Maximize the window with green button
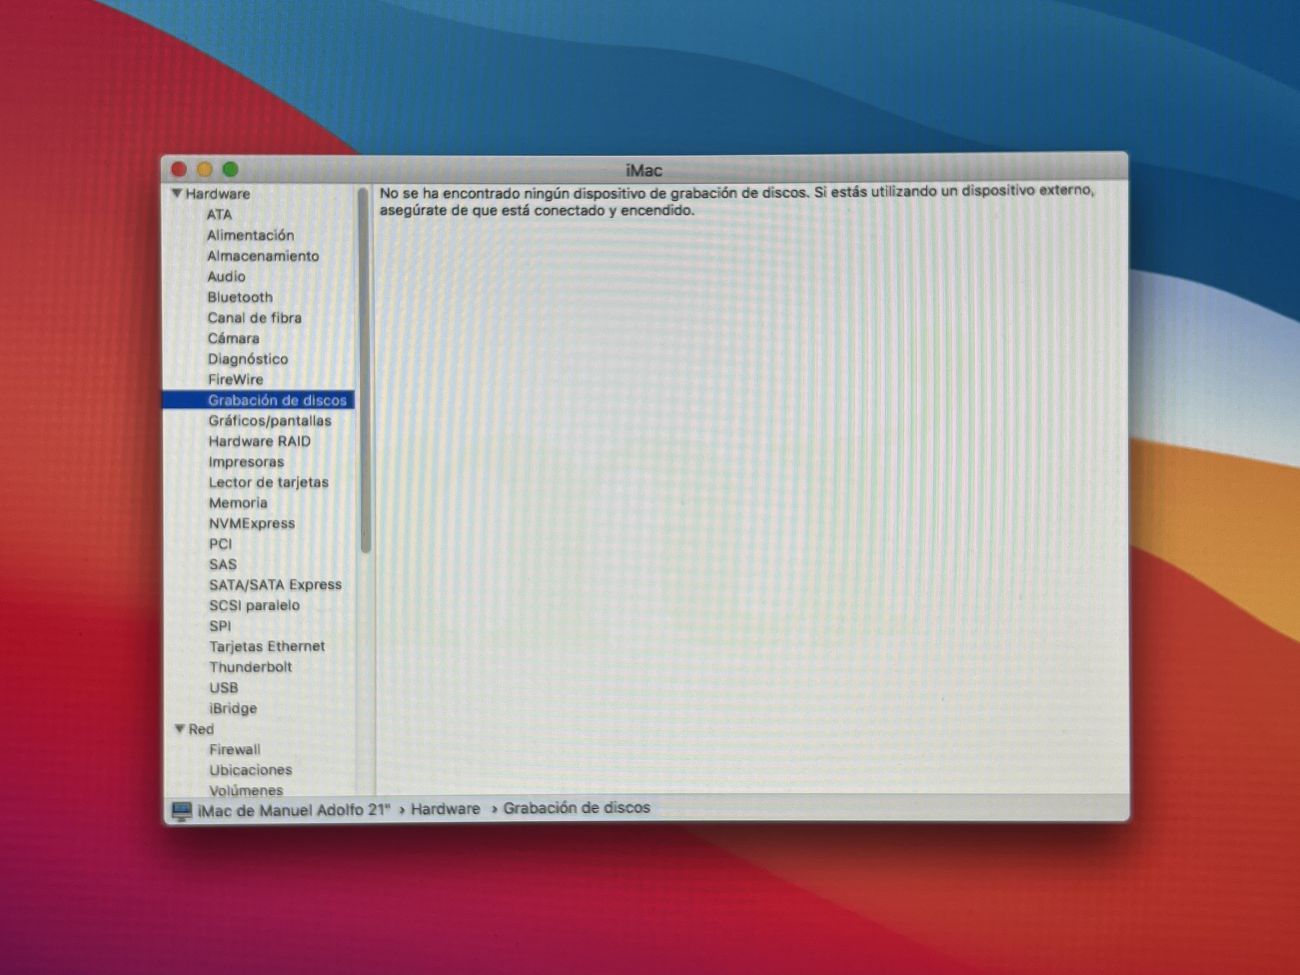The image size is (1300, 975). coord(230,169)
